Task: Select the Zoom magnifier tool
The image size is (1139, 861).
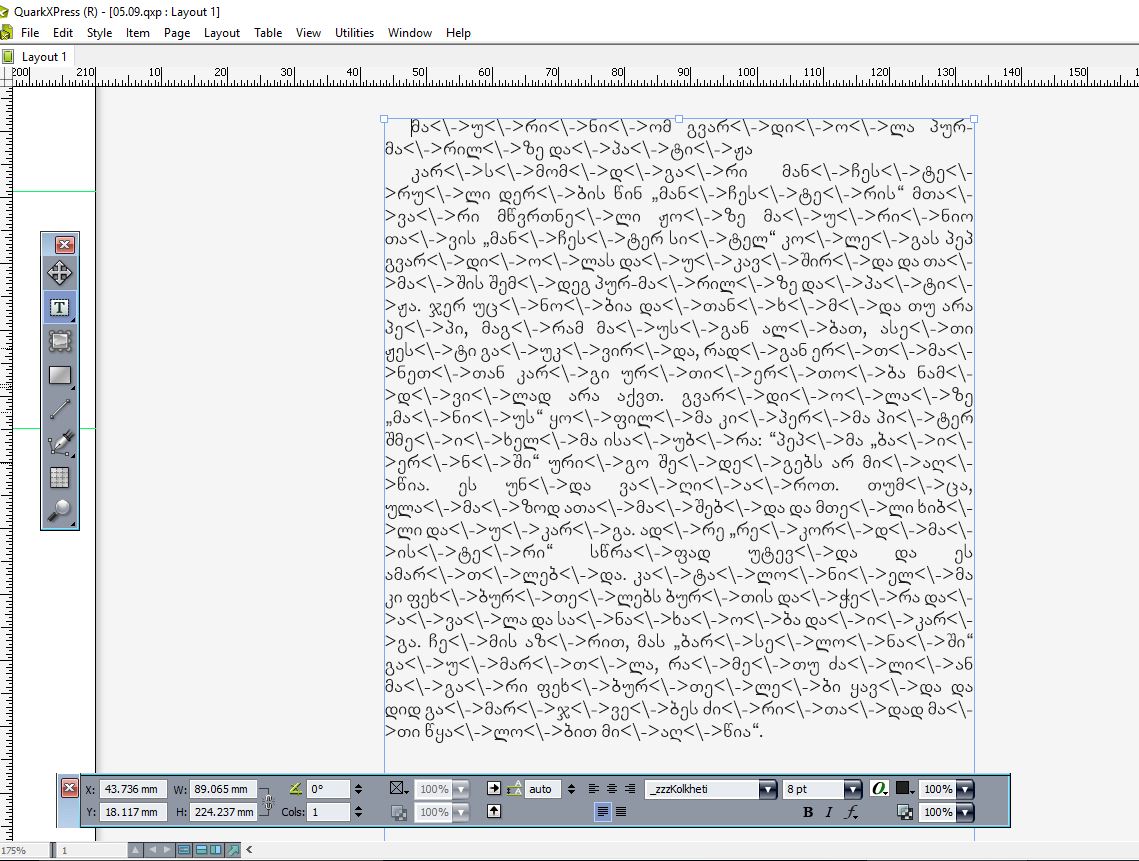Action: pos(59,511)
